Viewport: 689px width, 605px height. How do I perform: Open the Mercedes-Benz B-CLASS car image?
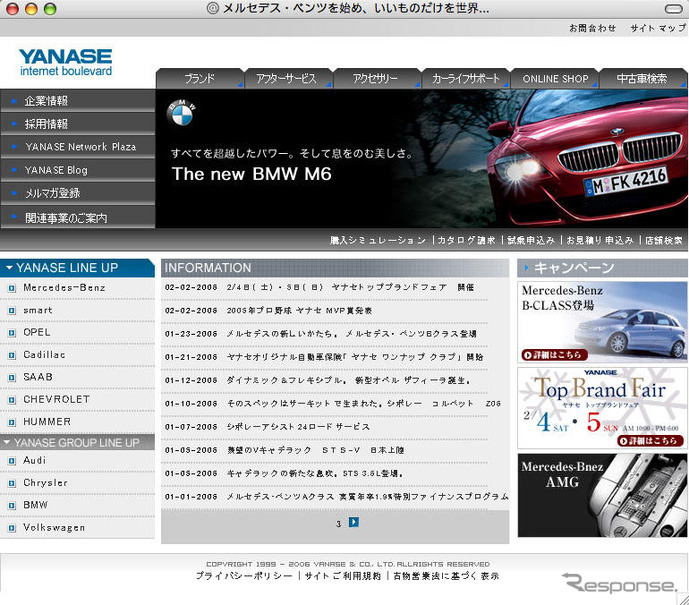point(631,333)
